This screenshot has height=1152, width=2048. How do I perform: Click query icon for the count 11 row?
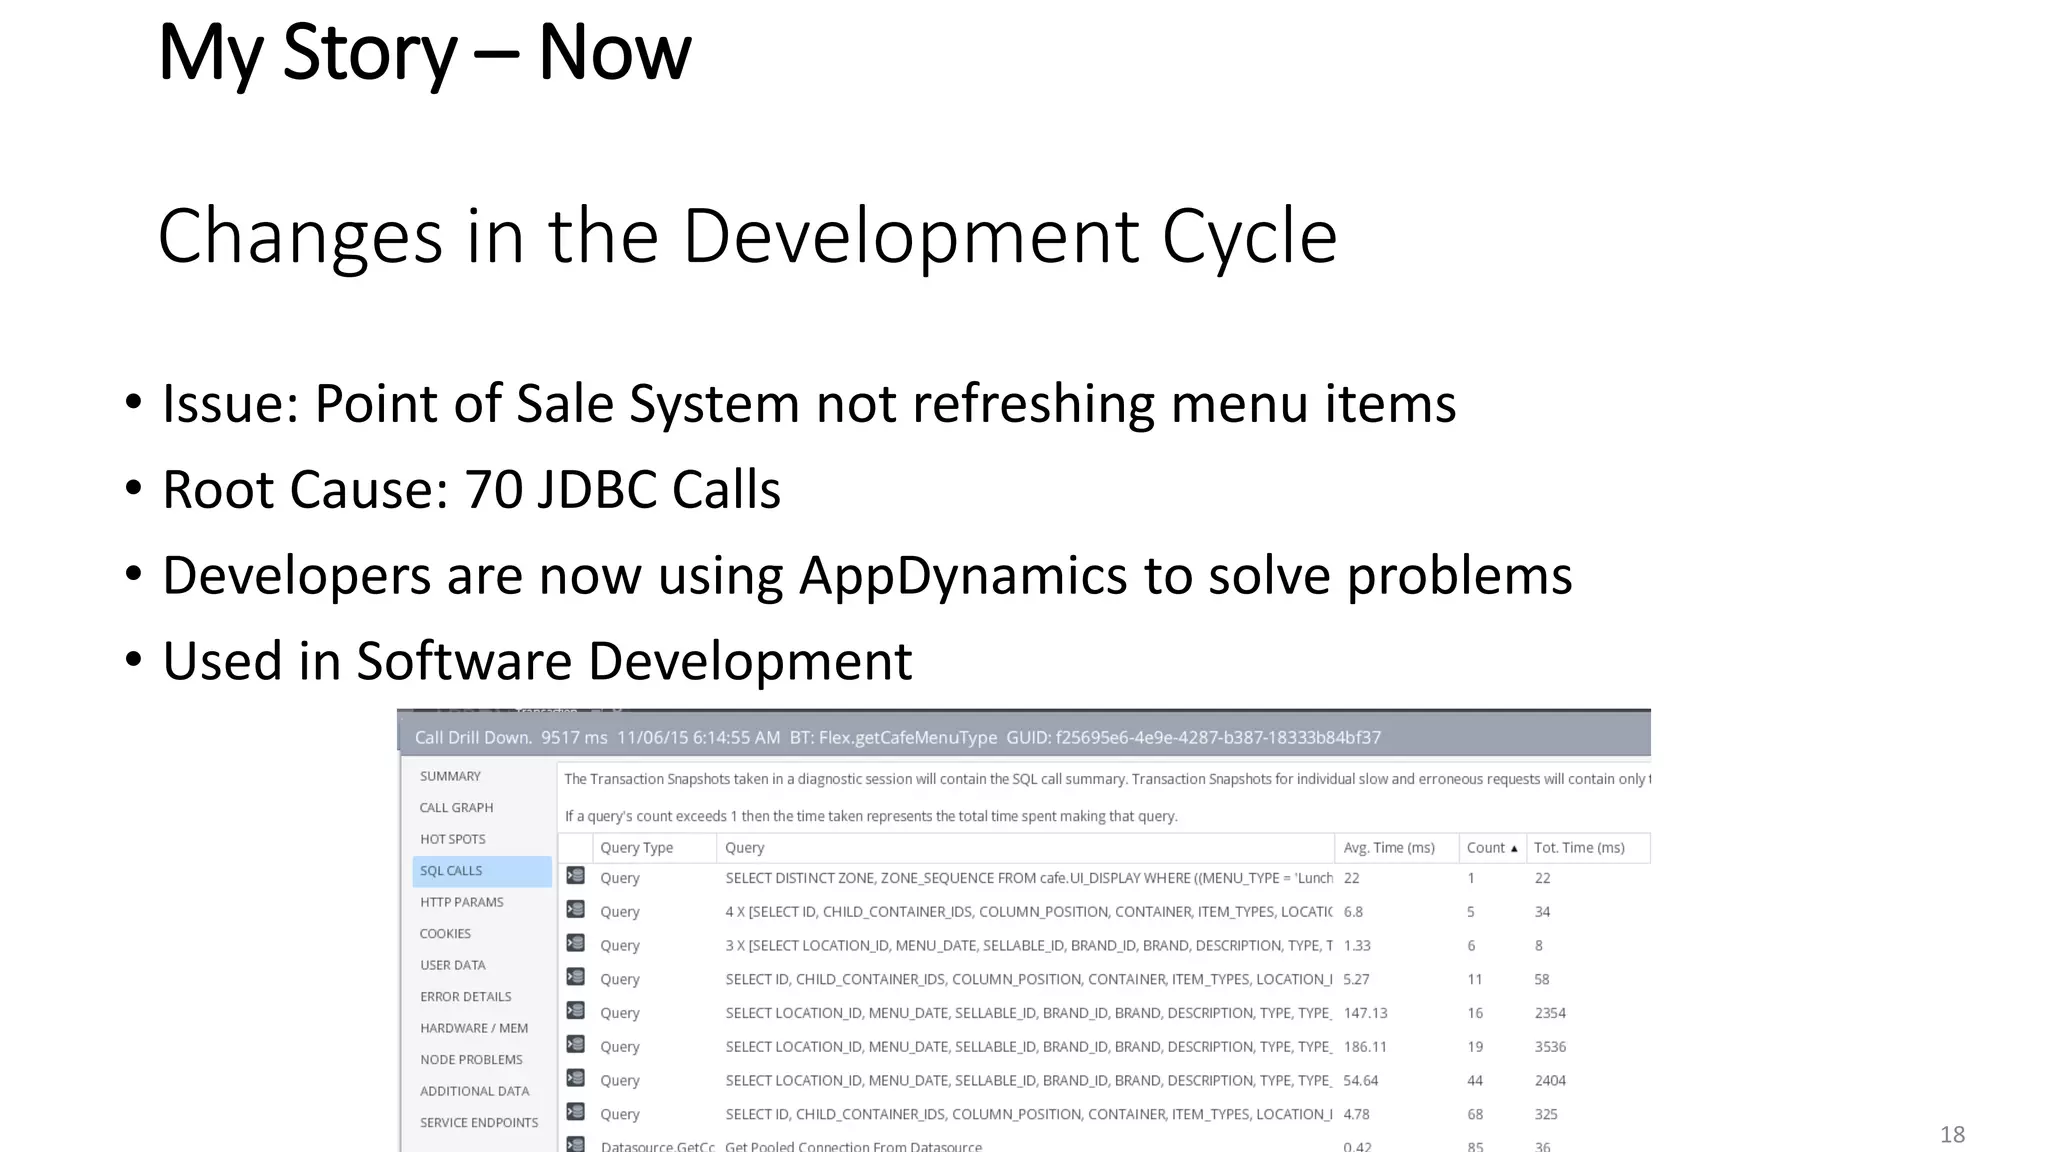tap(576, 977)
